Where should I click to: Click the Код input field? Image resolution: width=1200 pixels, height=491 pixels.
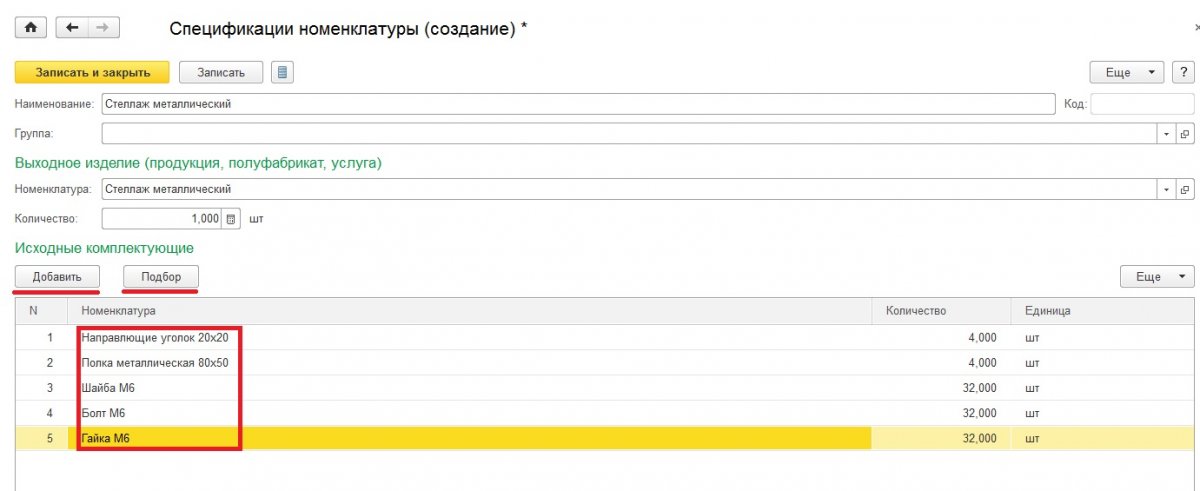[1141, 104]
